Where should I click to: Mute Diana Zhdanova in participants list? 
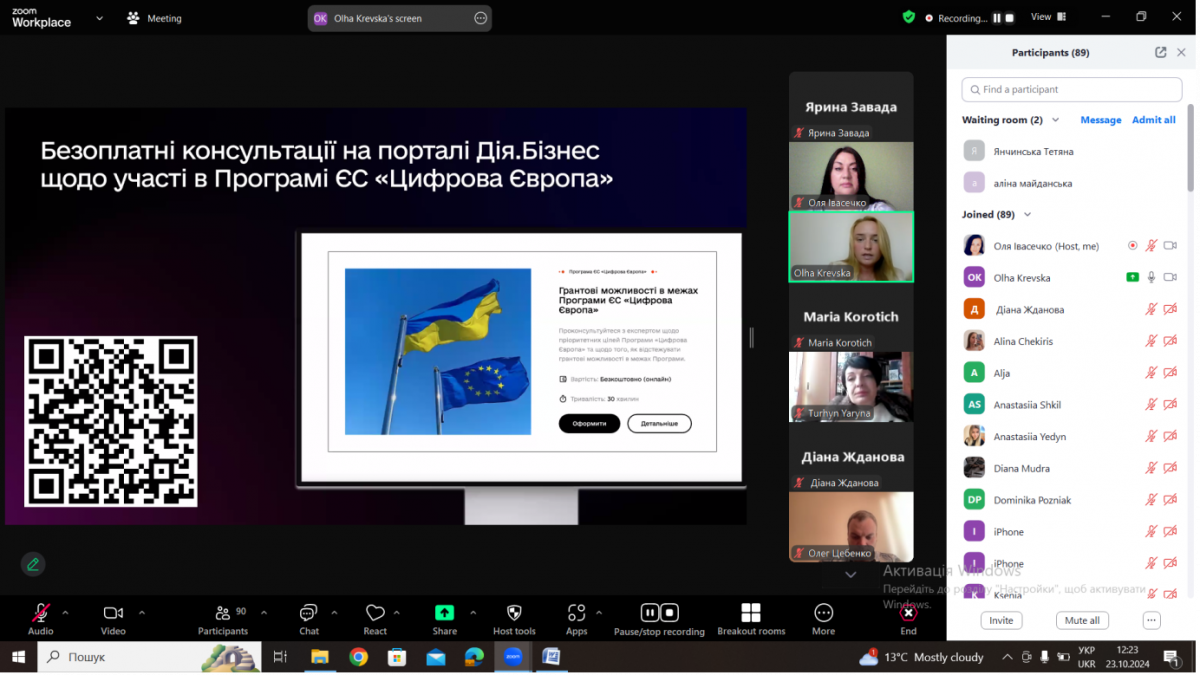point(1152,309)
